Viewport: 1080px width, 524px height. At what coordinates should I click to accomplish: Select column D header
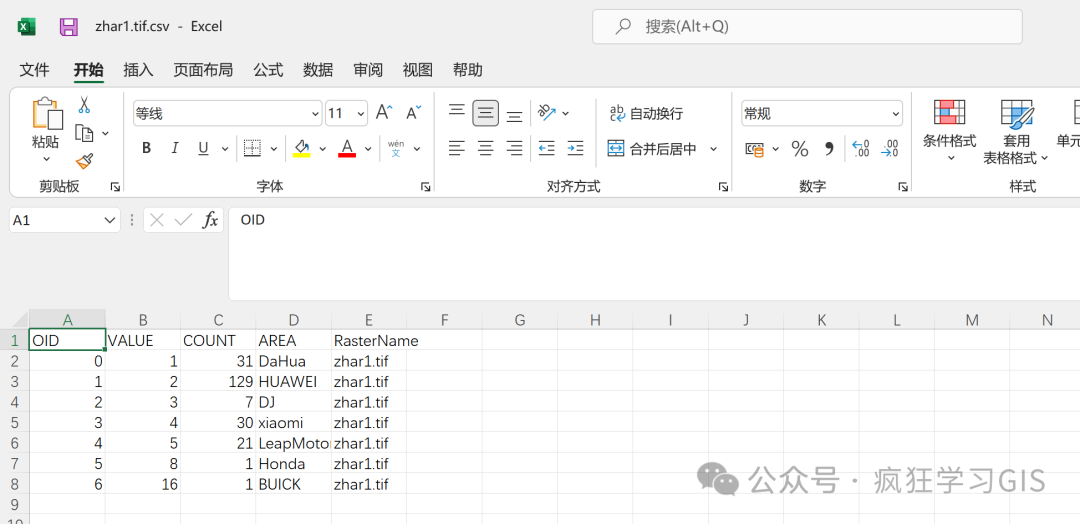click(294, 319)
